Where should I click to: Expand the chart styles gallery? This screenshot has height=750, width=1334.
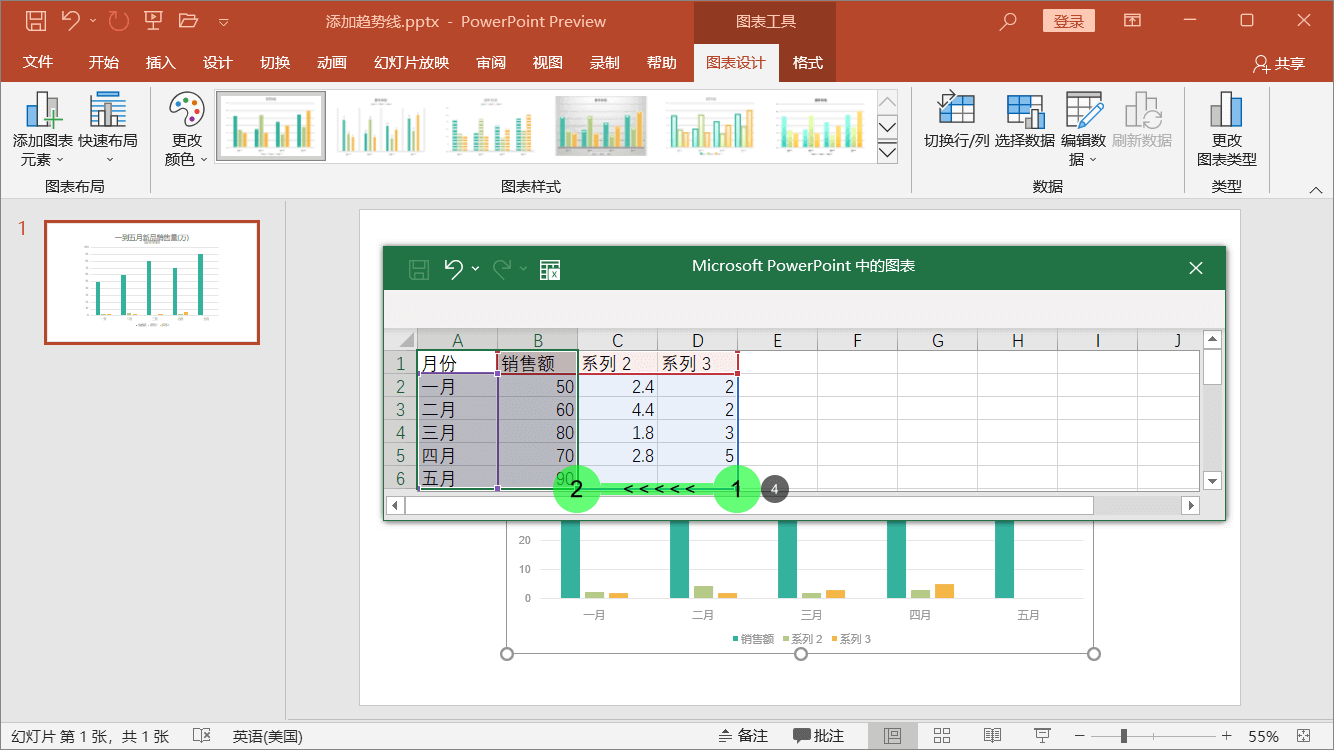coord(887,152)
